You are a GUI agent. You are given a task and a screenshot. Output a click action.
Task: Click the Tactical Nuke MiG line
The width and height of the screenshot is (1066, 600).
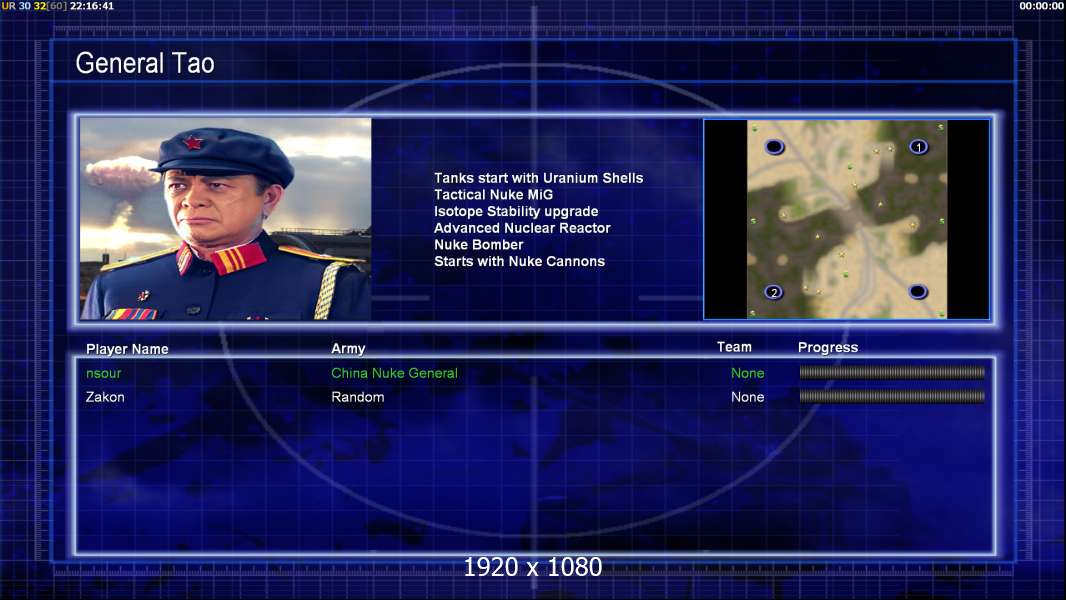(x=494, y=194)
